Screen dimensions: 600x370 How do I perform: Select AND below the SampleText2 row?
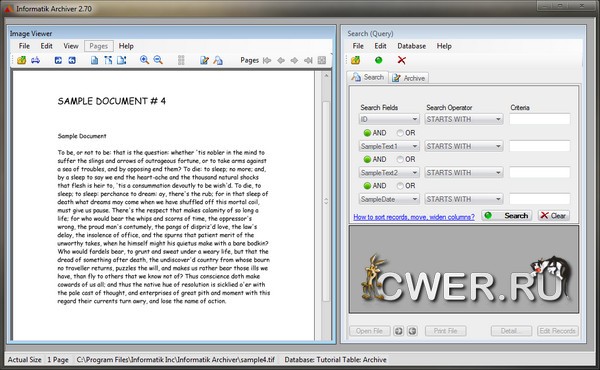(375, 186)
